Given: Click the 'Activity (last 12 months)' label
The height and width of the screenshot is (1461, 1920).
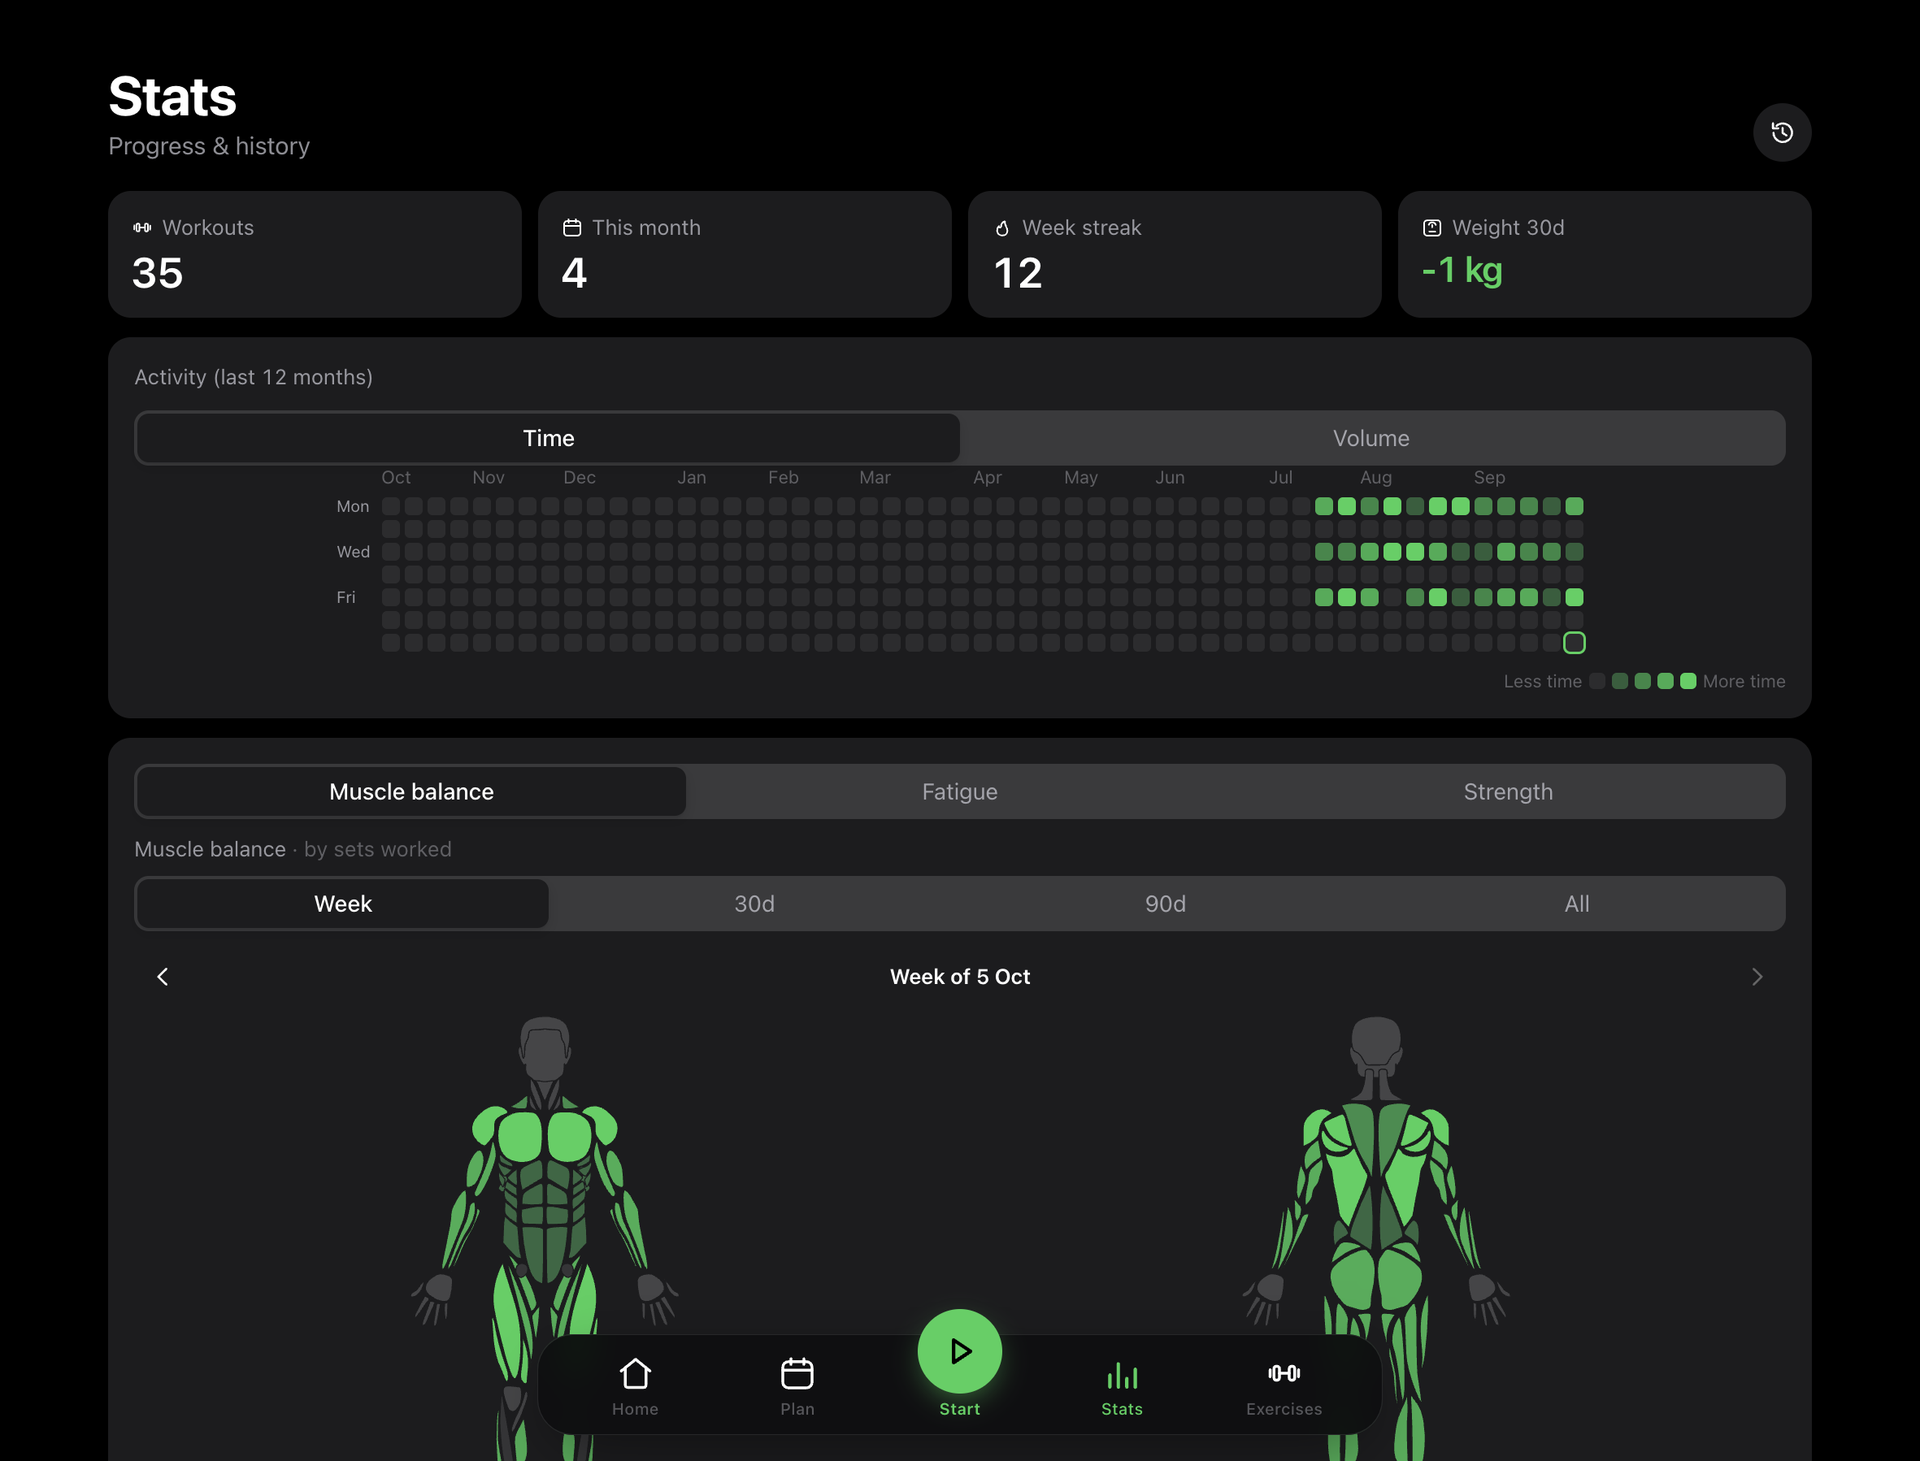Looking at the screenshot, I should pos(254,377).
